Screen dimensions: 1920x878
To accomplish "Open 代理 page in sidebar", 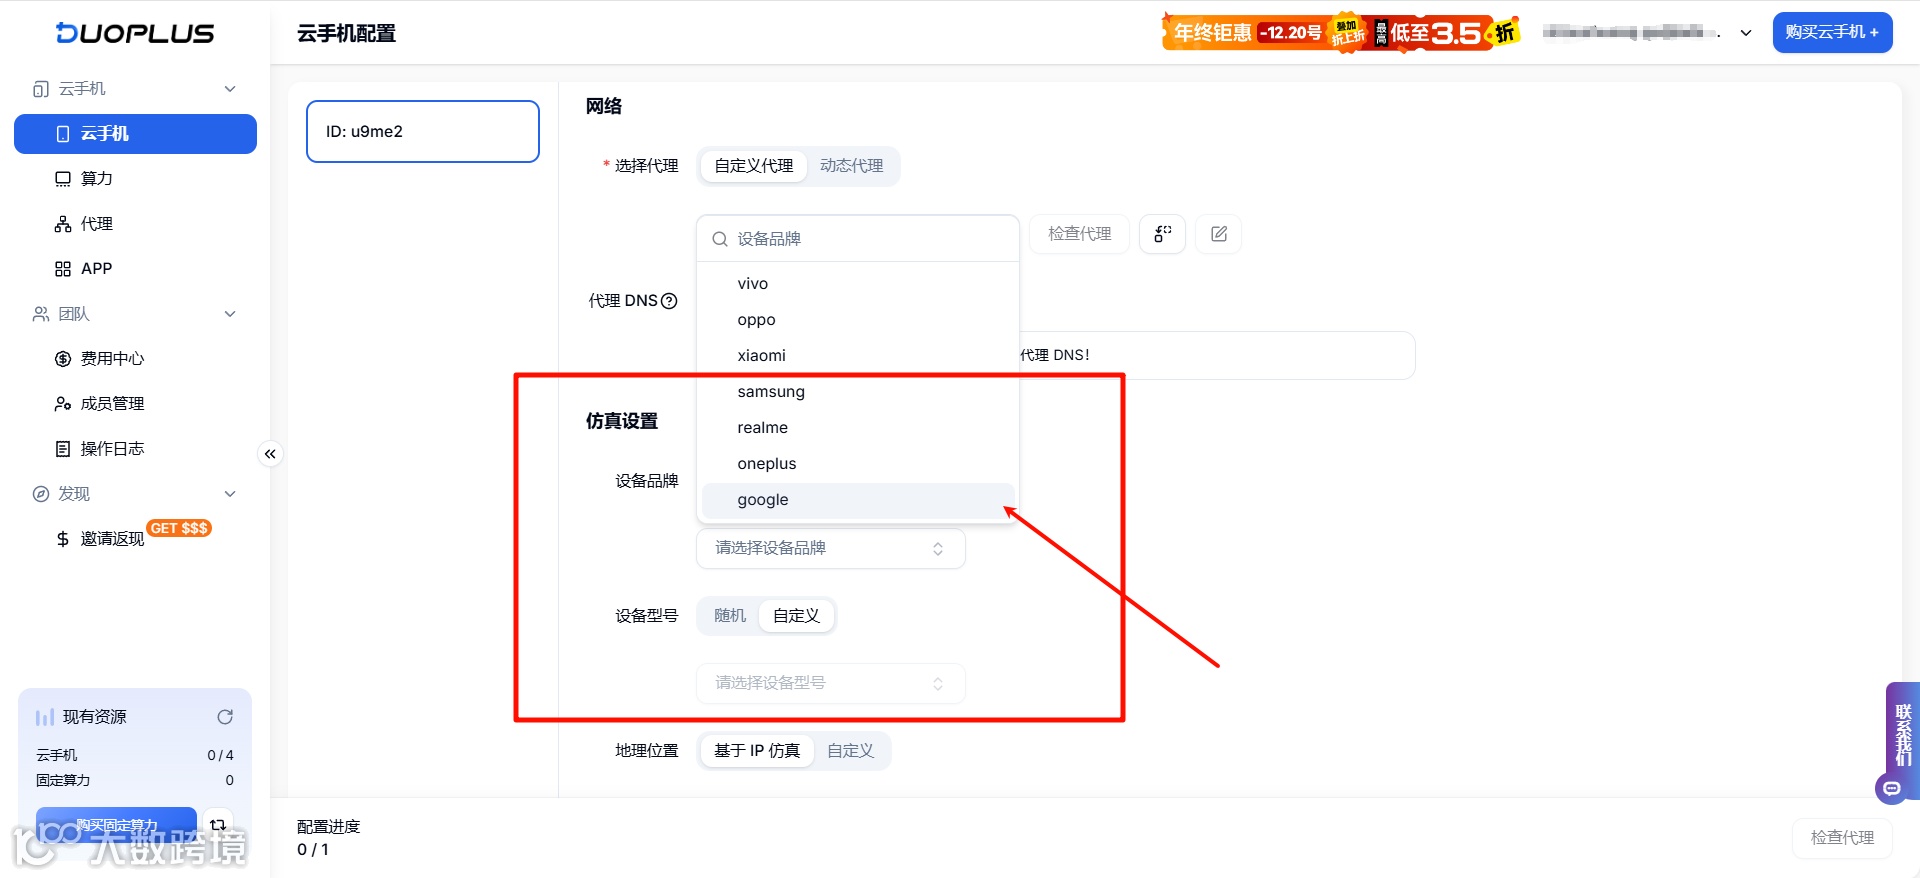I will (135, 224).
